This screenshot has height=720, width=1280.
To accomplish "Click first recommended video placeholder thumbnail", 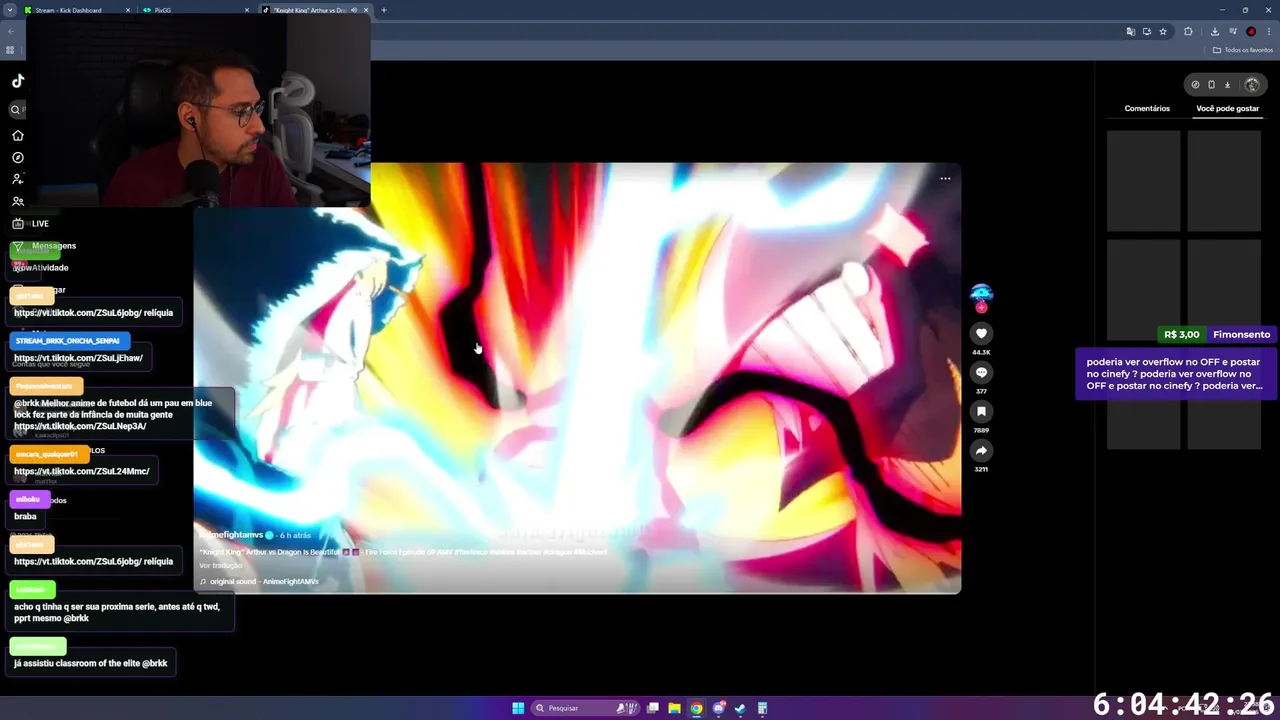I will (x=1143, y=181).
